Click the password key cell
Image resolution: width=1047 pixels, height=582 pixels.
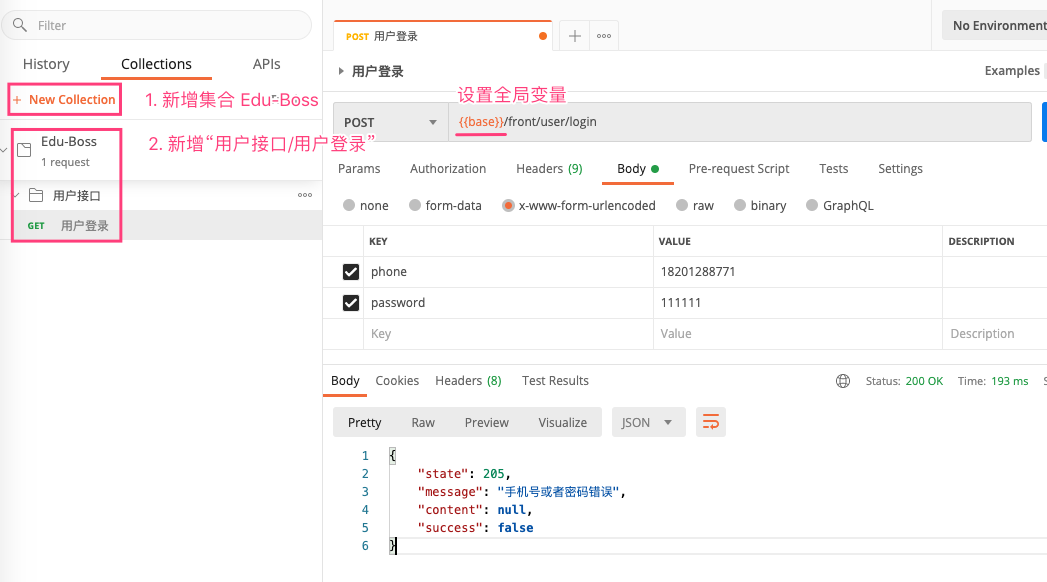pos(508,303)
